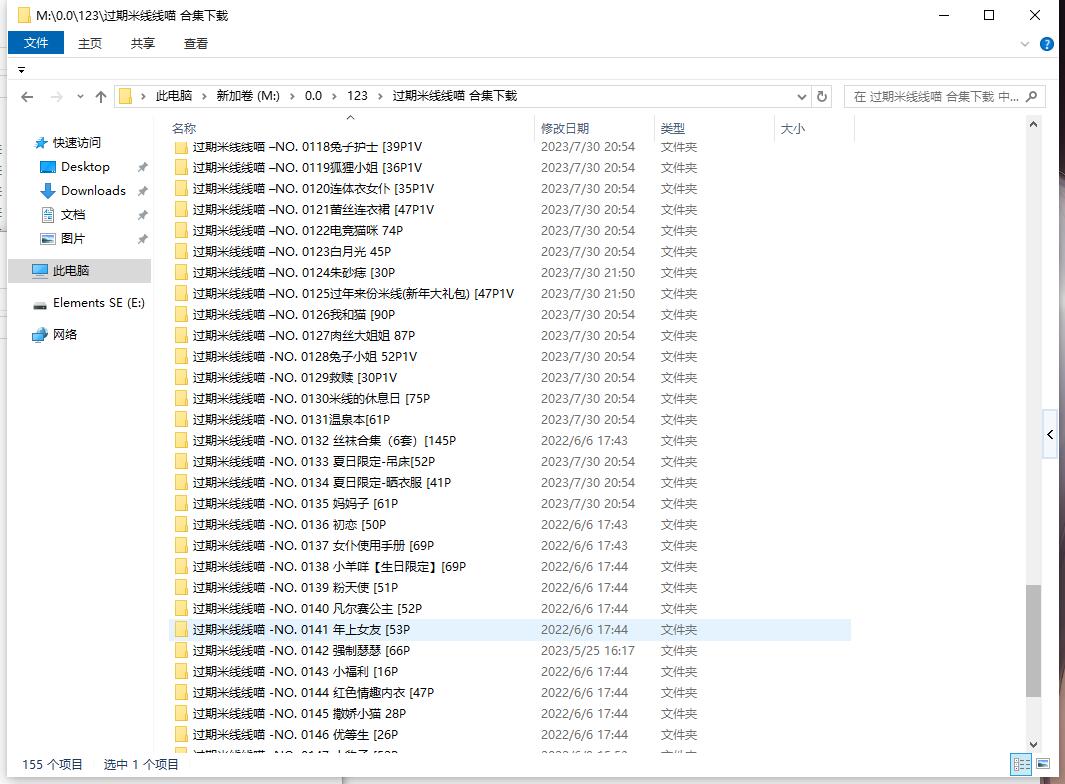Open Desktop in quick access
The width and height of the screenshot is (1065, 784).
(85, 166)
